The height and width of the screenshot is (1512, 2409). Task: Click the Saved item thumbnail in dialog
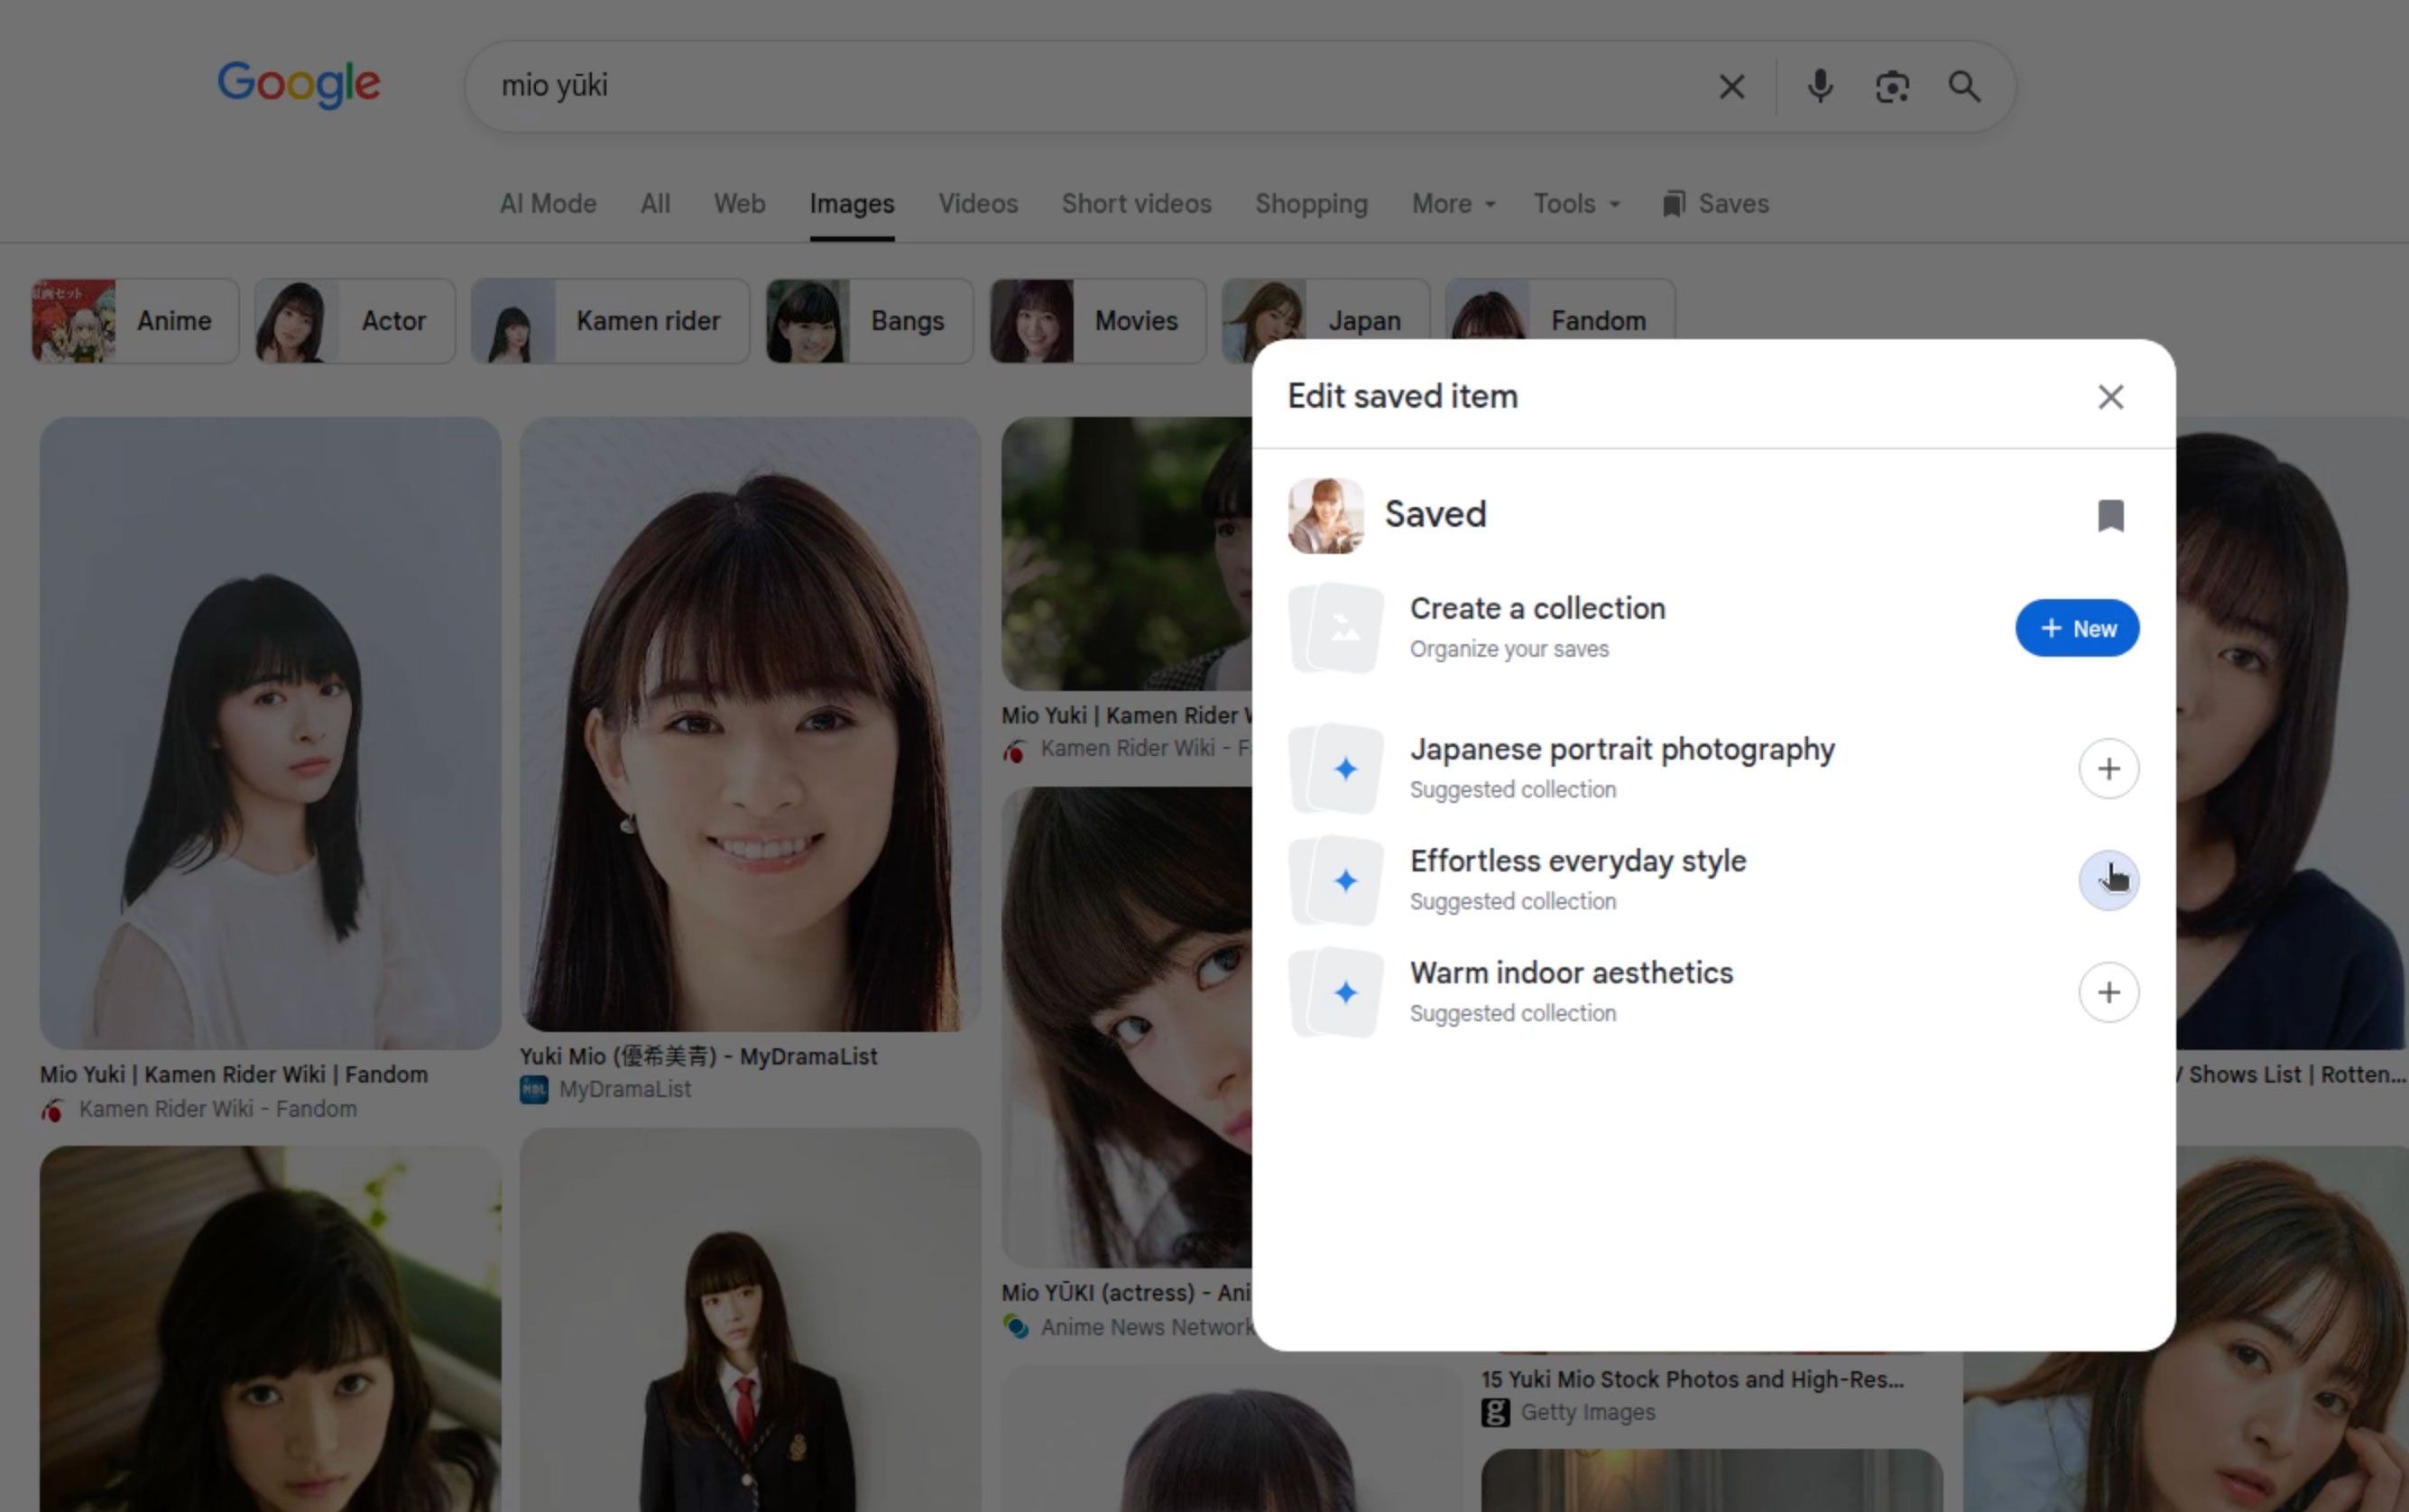1326,515
